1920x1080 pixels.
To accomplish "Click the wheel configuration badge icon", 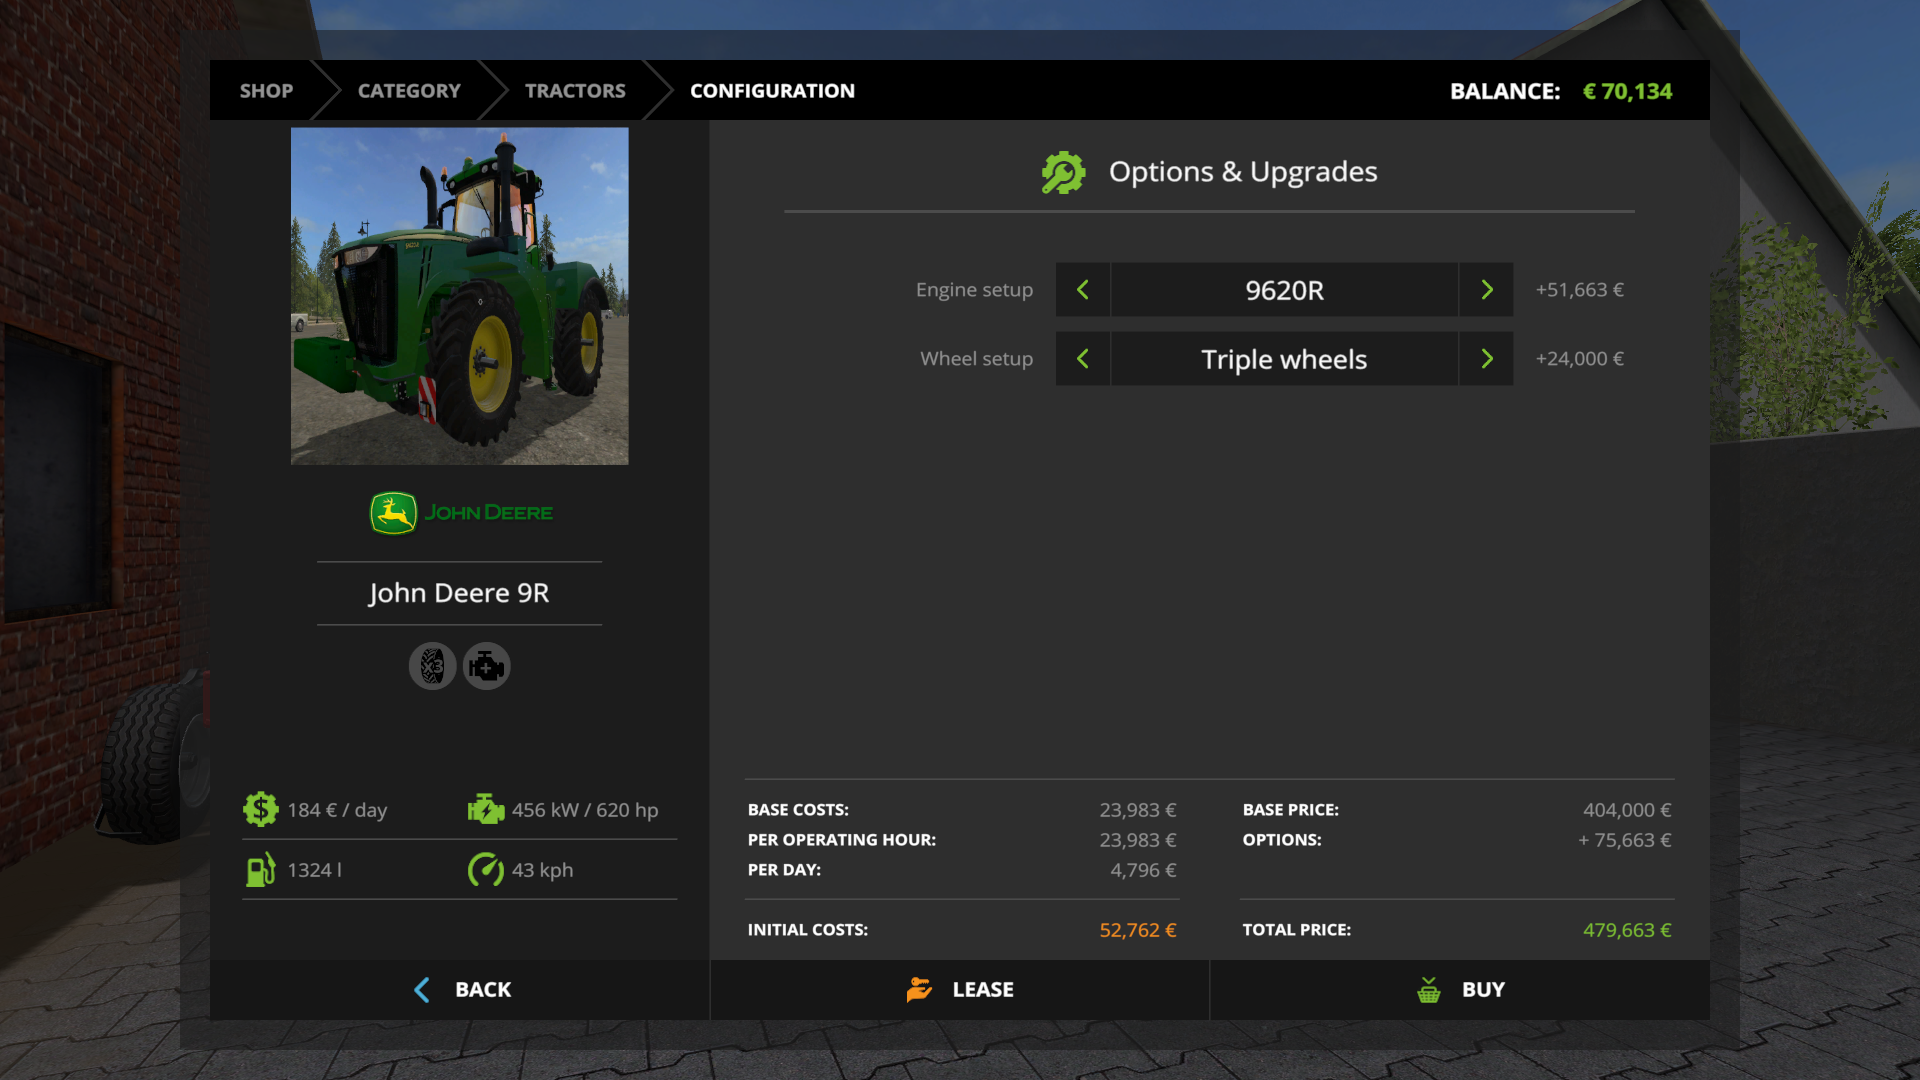I will (432, 666).
